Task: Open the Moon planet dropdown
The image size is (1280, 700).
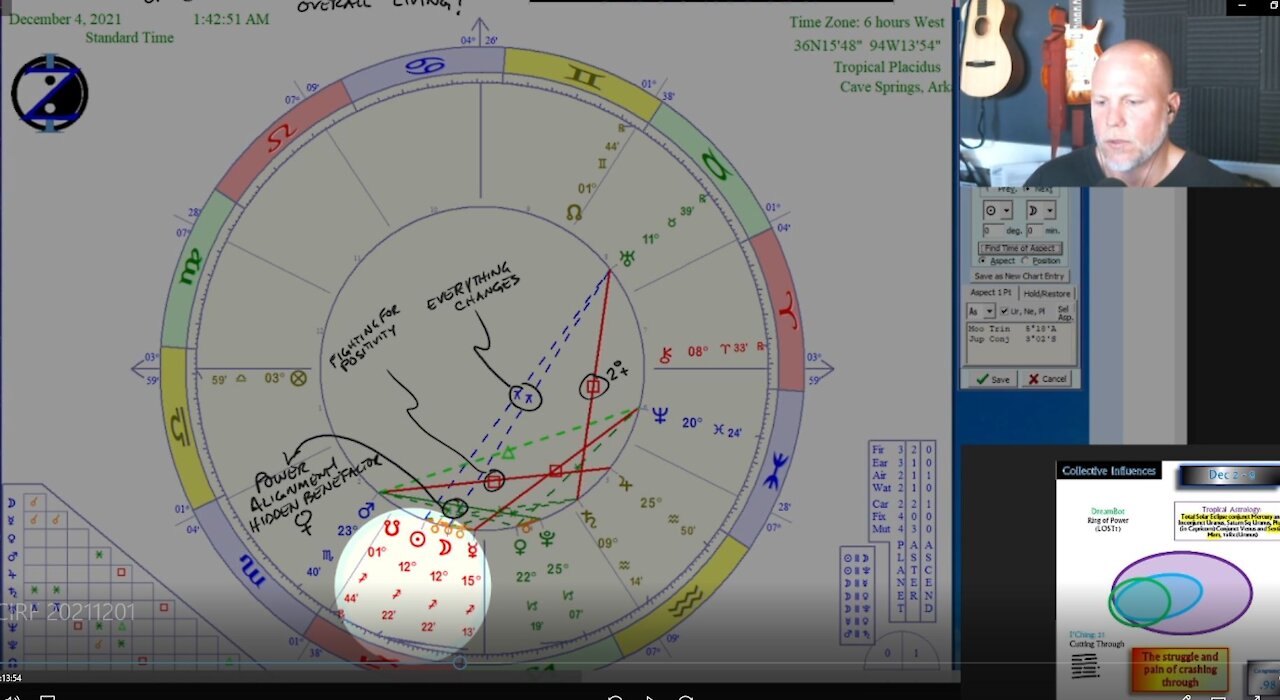Action: [x=1041, y=210]
